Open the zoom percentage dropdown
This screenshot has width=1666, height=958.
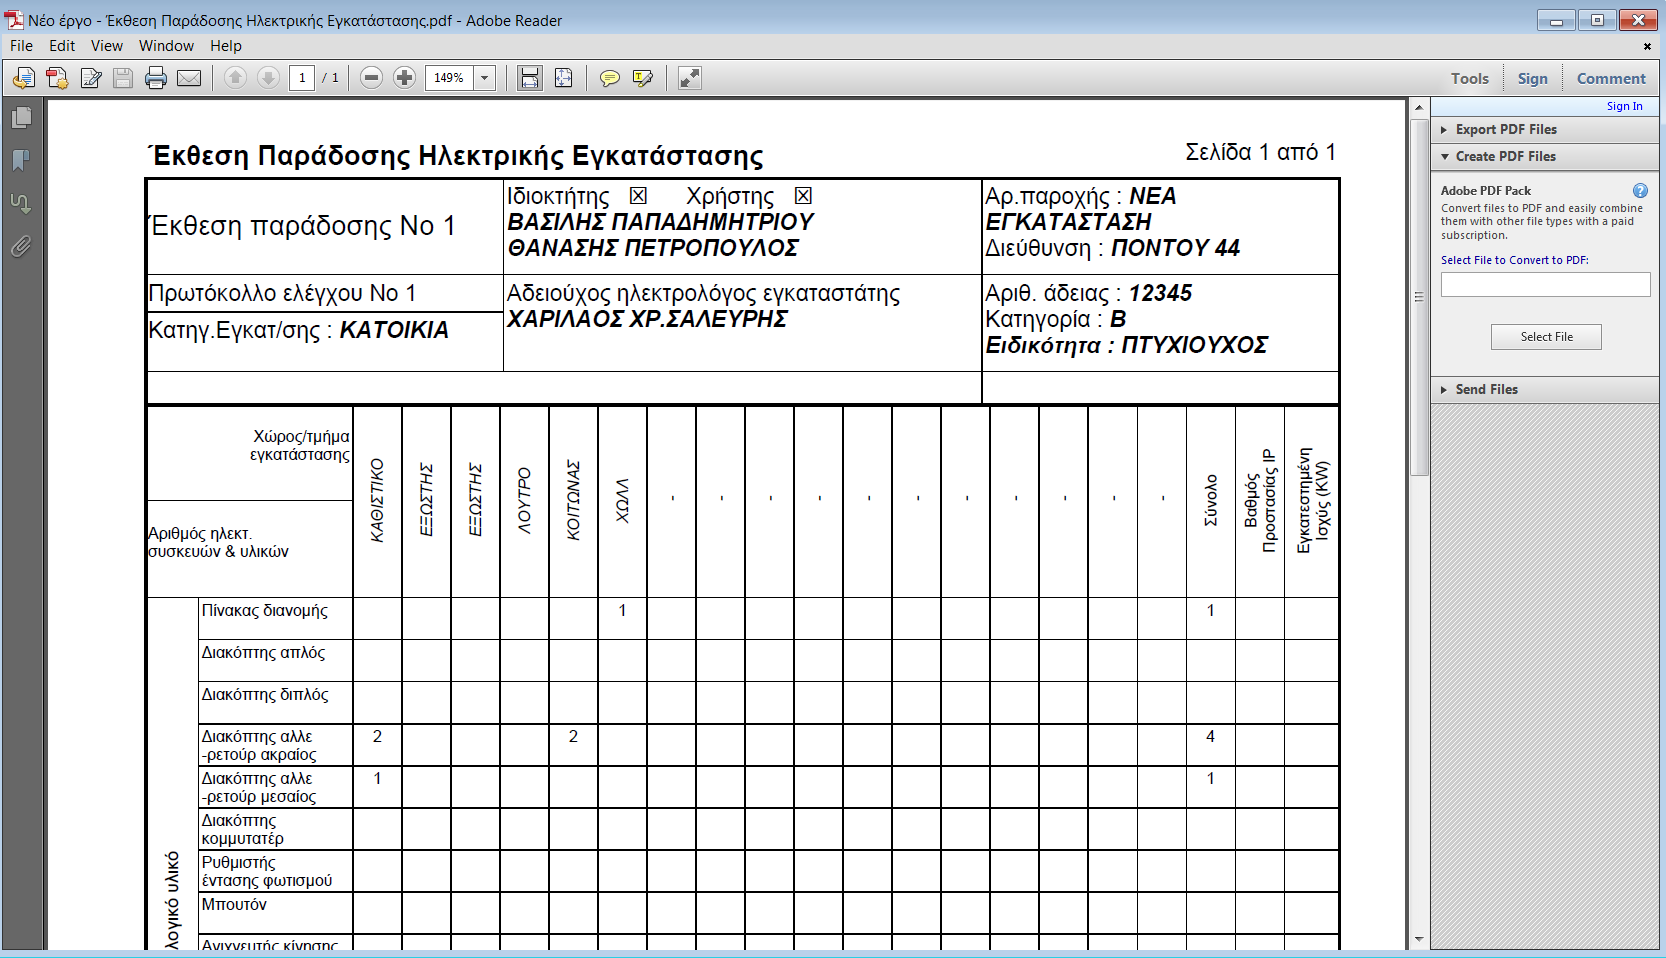click(x=485, y=78)
